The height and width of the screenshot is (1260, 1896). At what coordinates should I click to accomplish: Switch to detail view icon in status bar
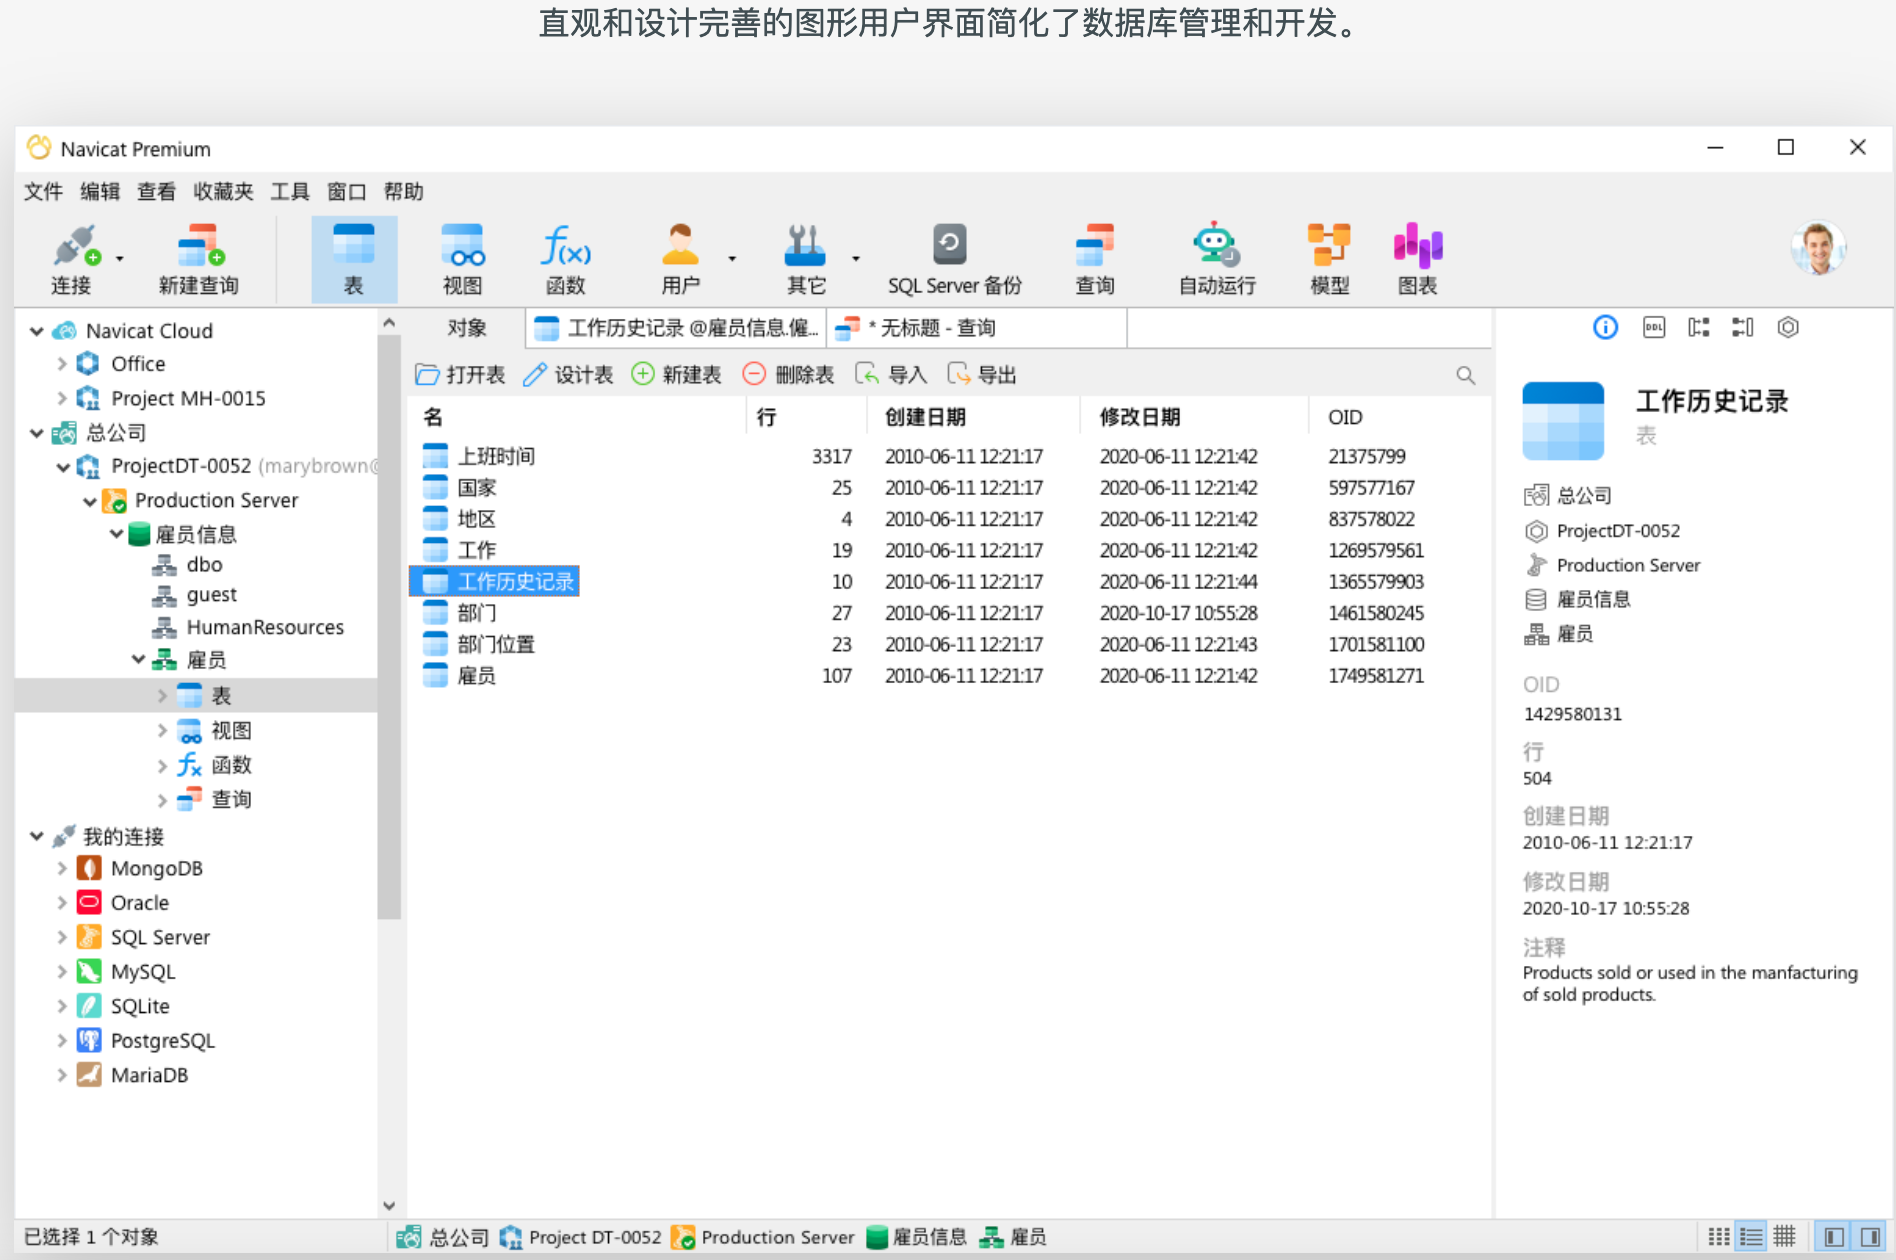tap(1752, 1237)
